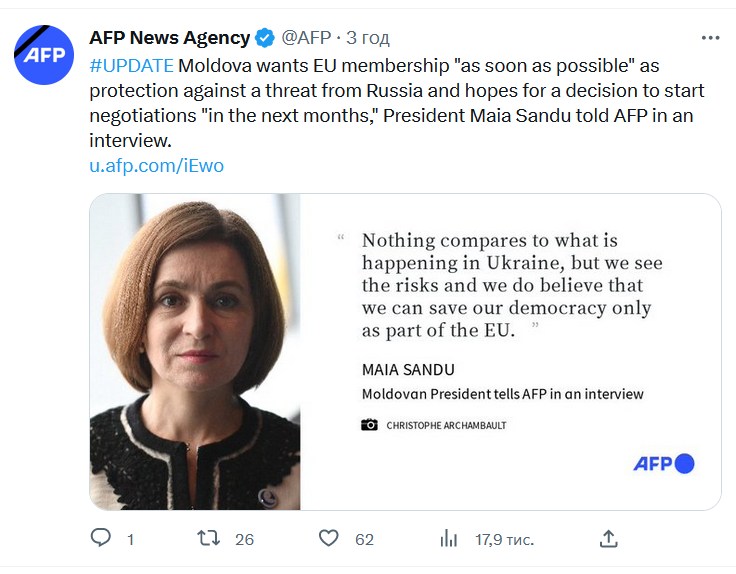Image resolution: width=736 pixels, height=574 pixels.
Task: Click the @AFP handle
Action: 306,38
